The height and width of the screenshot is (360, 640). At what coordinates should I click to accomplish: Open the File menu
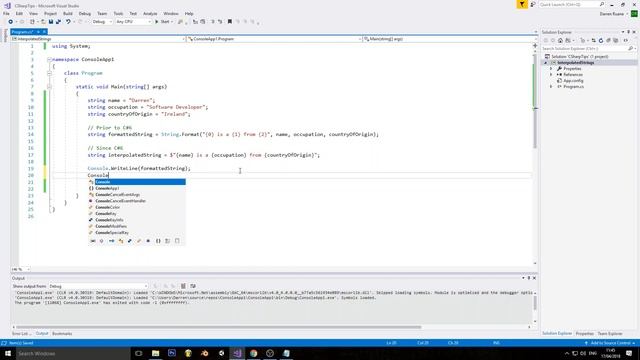[x=6, y=13]
